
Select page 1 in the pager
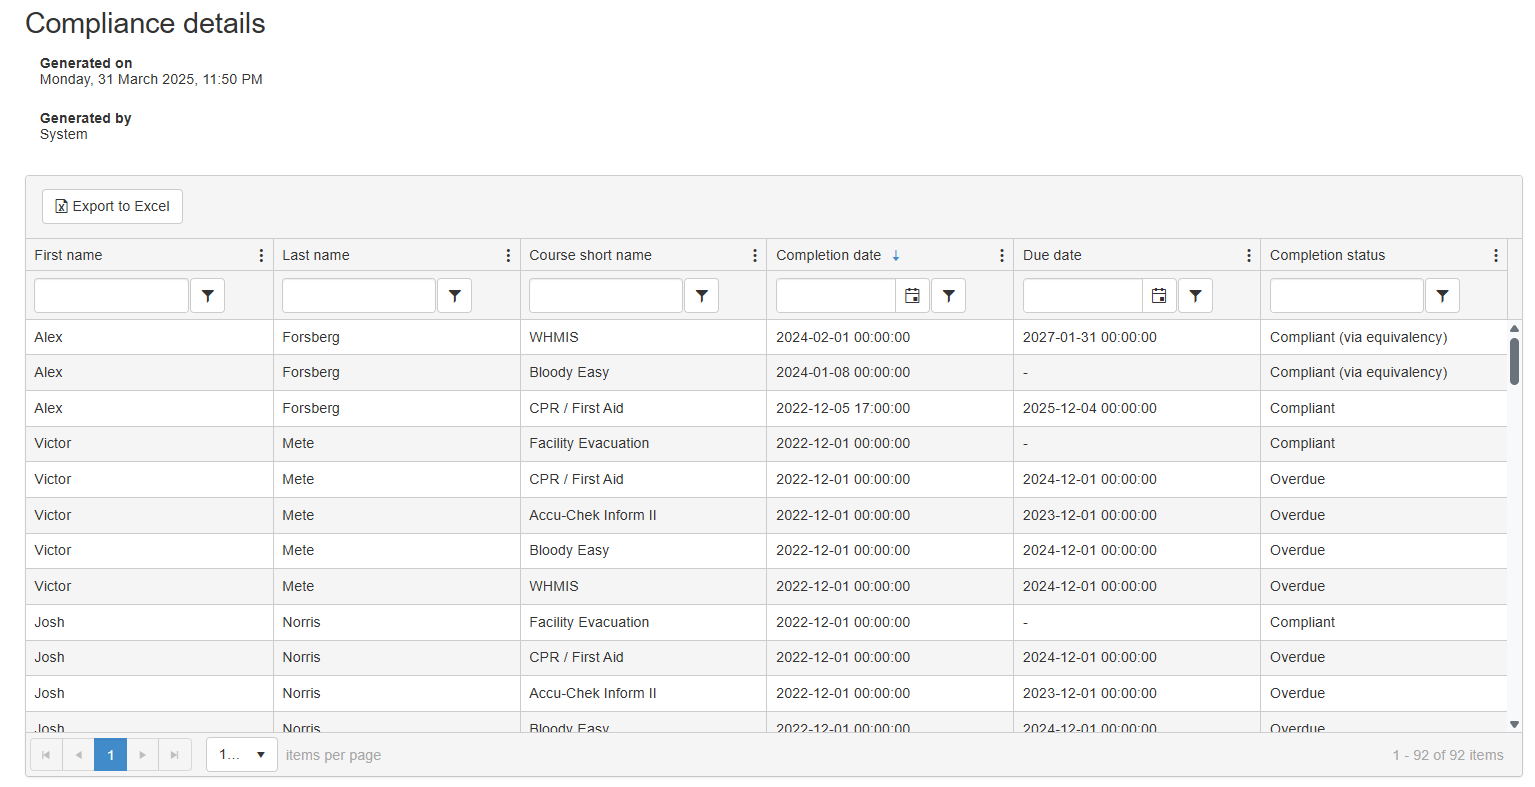click(x=110, y=755)
